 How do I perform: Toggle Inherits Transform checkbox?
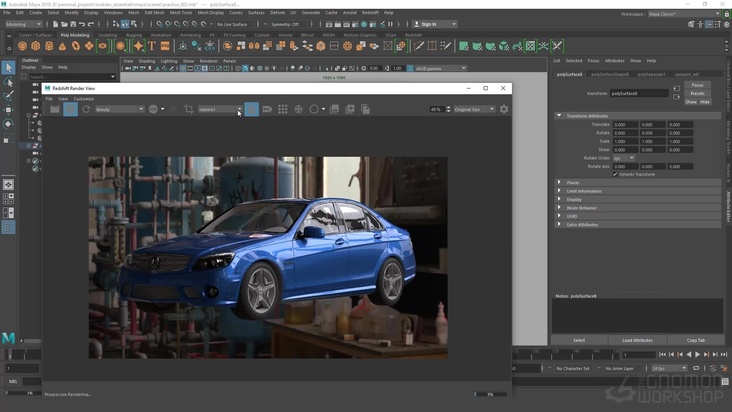615,175
